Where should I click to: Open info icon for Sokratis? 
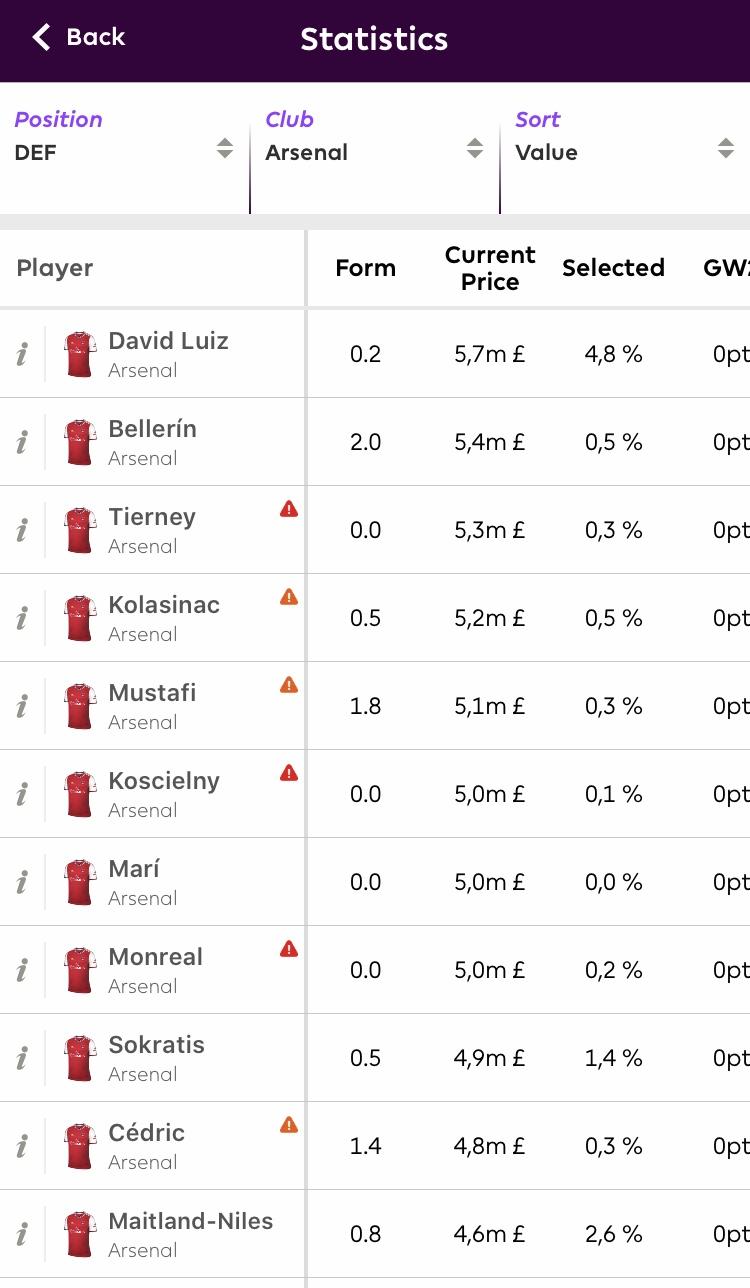(x=22, y=1058)
